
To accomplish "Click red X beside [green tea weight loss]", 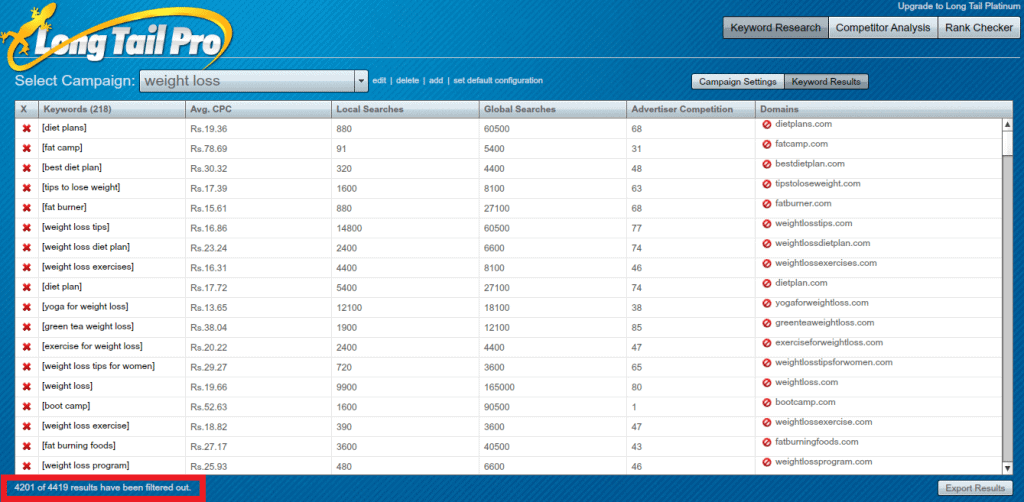I will pyautogui.click(x=27, y=327).
